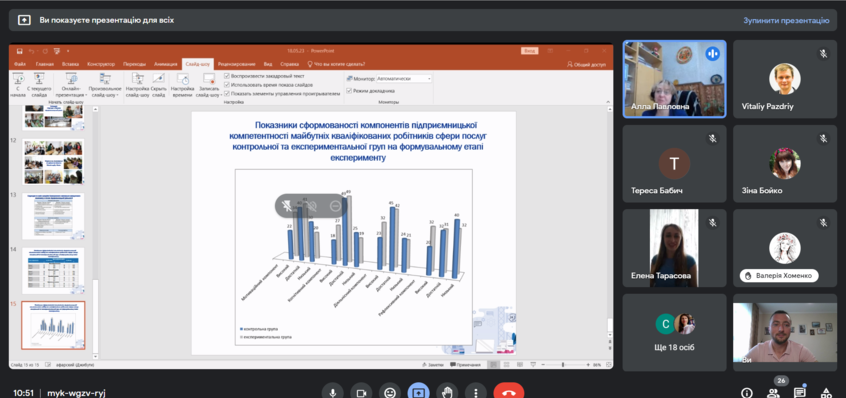The image size is (846, 398).
Task: Click Елена Тарасова video tile
Action: (674, 248)
